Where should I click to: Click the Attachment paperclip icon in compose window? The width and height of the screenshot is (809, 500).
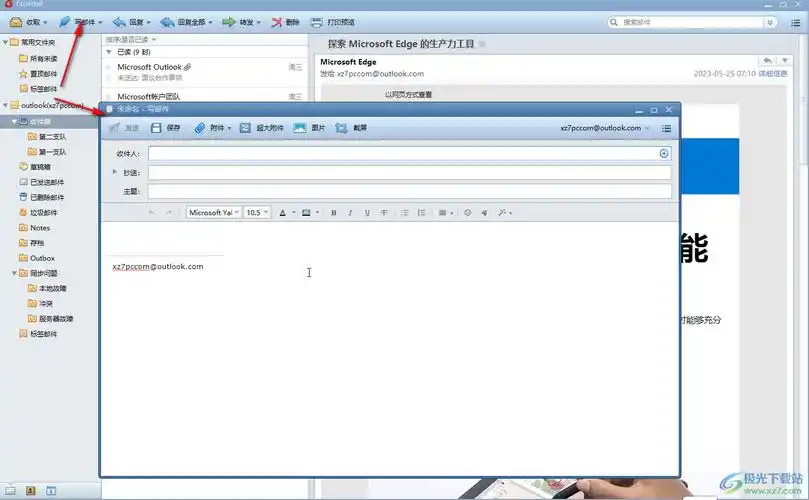click(x=199, y=127)
